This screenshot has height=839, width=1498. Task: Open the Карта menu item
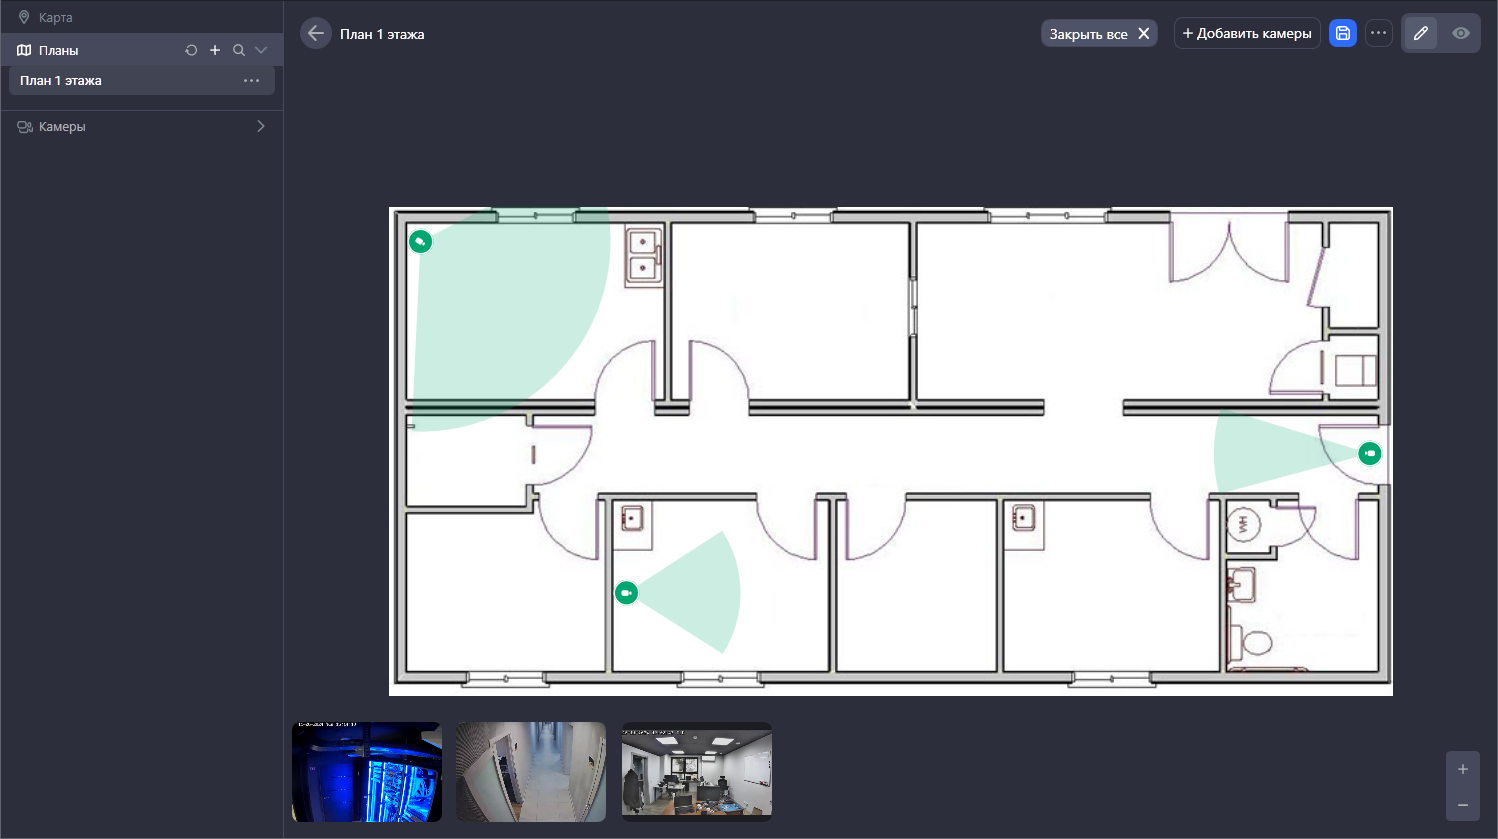pos(55,17)
